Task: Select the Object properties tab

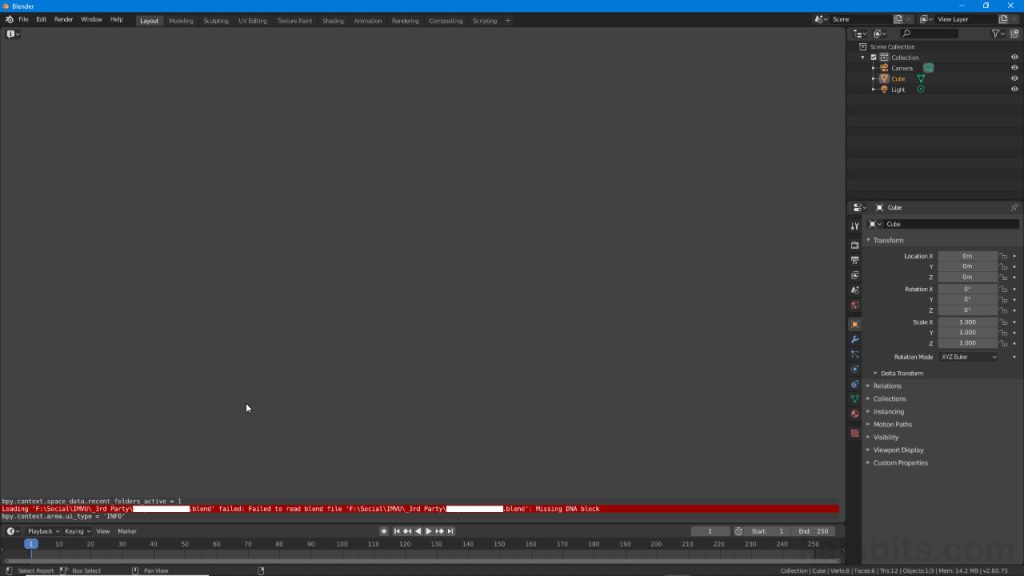Action: pos(855,324)
